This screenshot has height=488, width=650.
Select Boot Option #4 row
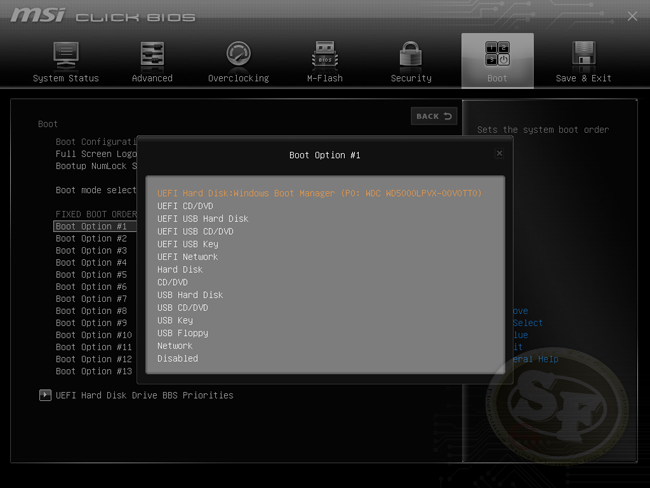tap(91, 262)
